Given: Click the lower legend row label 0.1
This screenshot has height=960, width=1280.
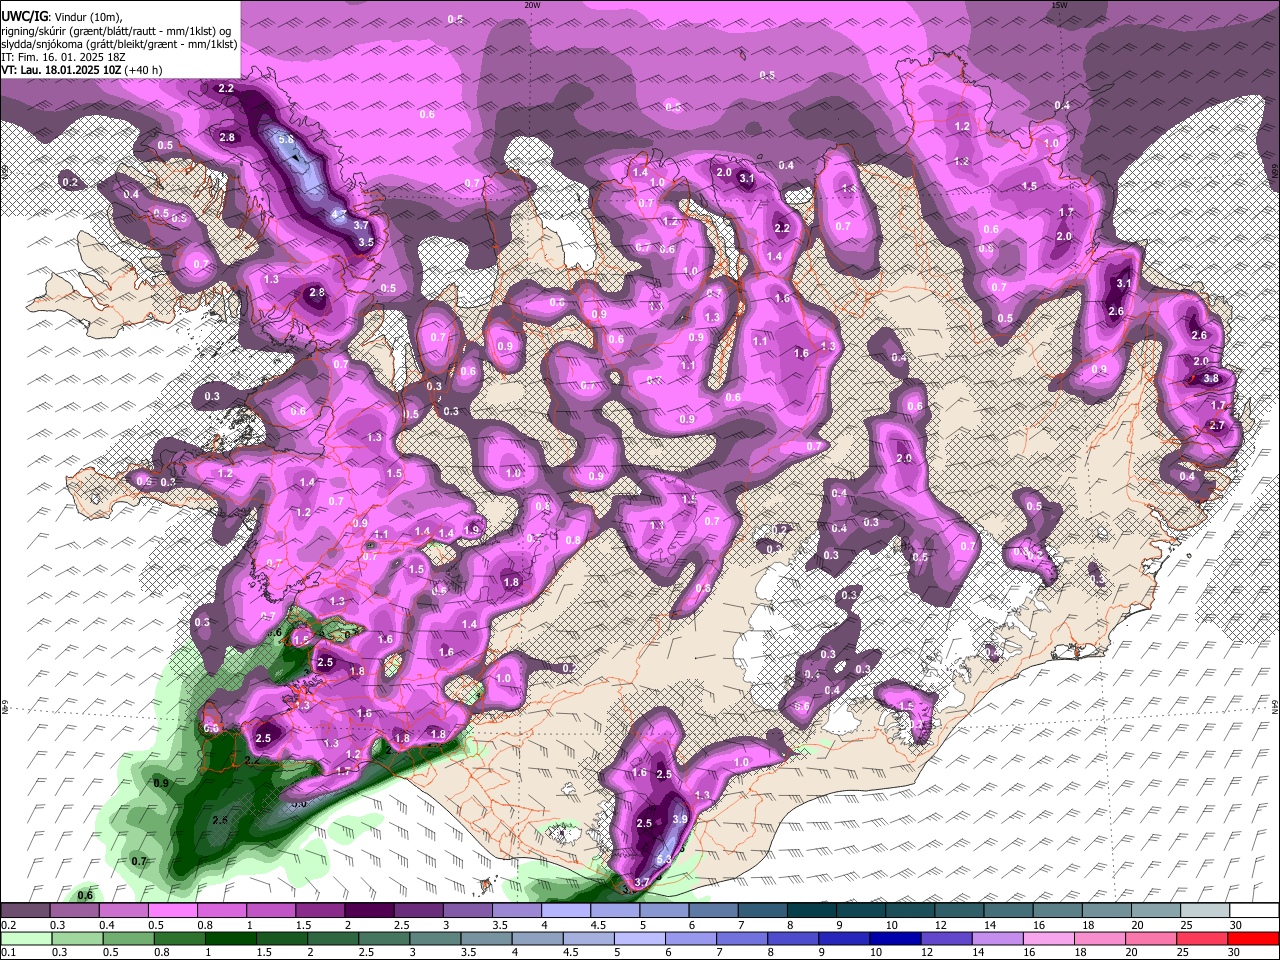Looking at the screenshot, I should point(9,952).
